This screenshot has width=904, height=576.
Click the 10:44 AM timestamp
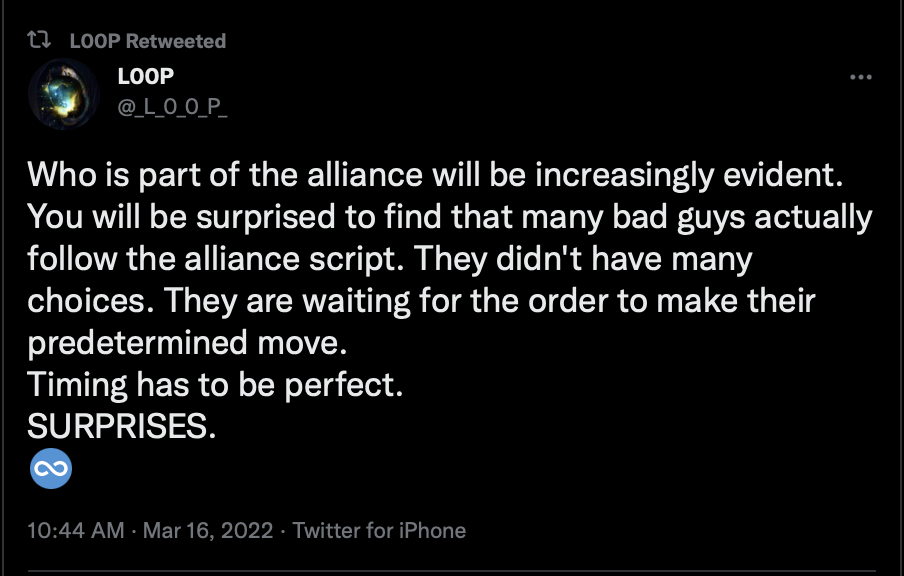[76, 530]
